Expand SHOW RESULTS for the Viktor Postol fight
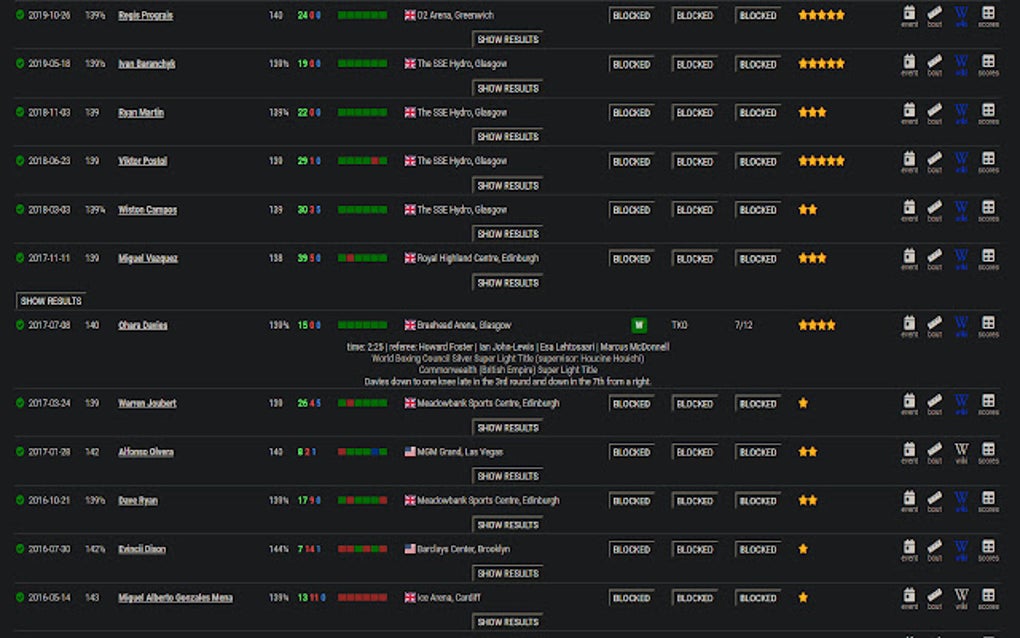The image size is (1020, 638). [x=507, y=184]
